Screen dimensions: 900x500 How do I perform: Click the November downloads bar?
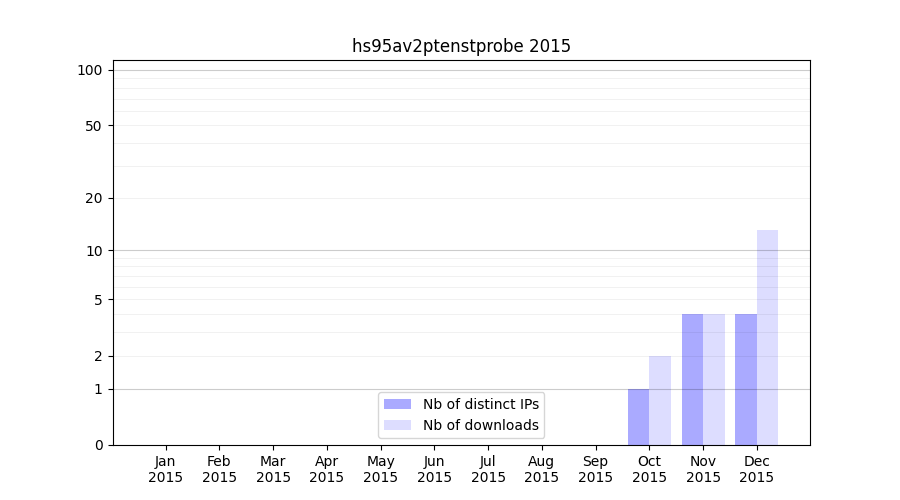pos(714,380)
